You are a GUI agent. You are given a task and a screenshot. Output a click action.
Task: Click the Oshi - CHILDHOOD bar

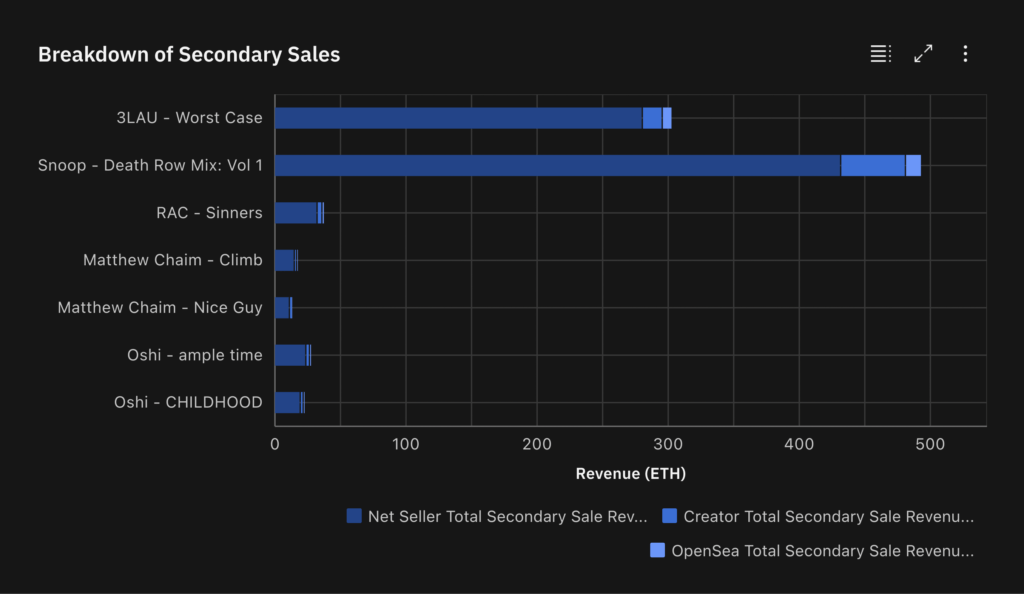pyautogui.click(x=287, y=403)
